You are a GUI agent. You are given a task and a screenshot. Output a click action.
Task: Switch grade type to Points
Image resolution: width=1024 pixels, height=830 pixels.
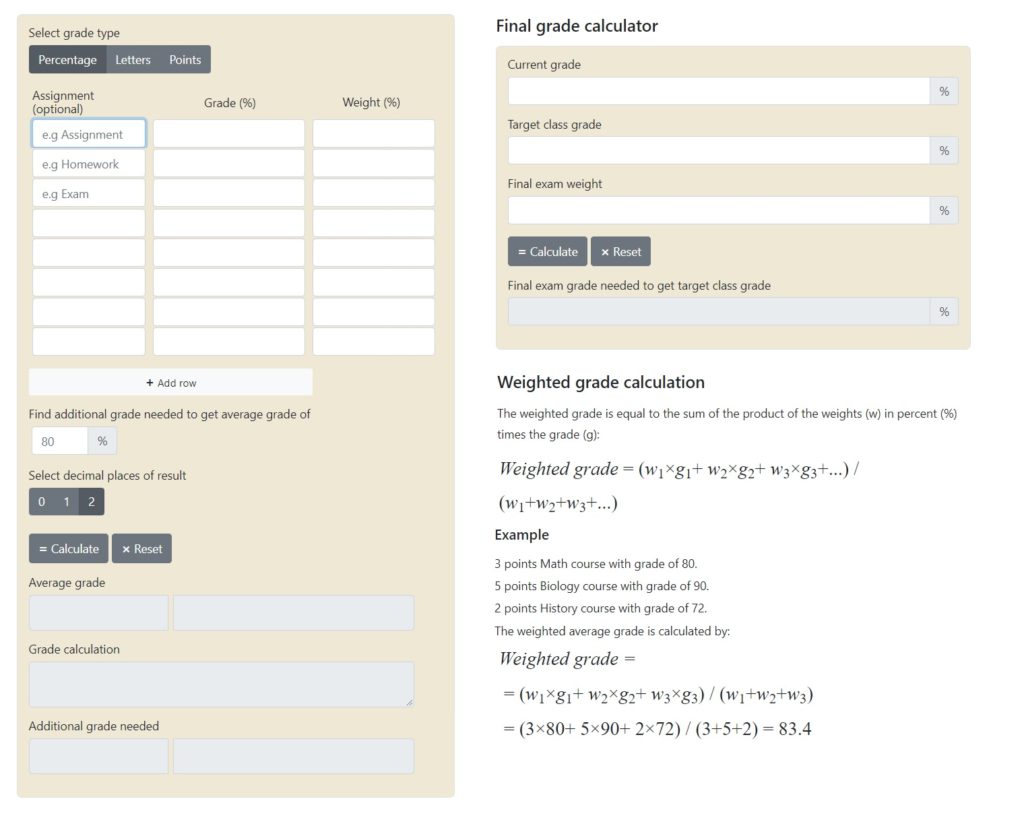(184, 59)
